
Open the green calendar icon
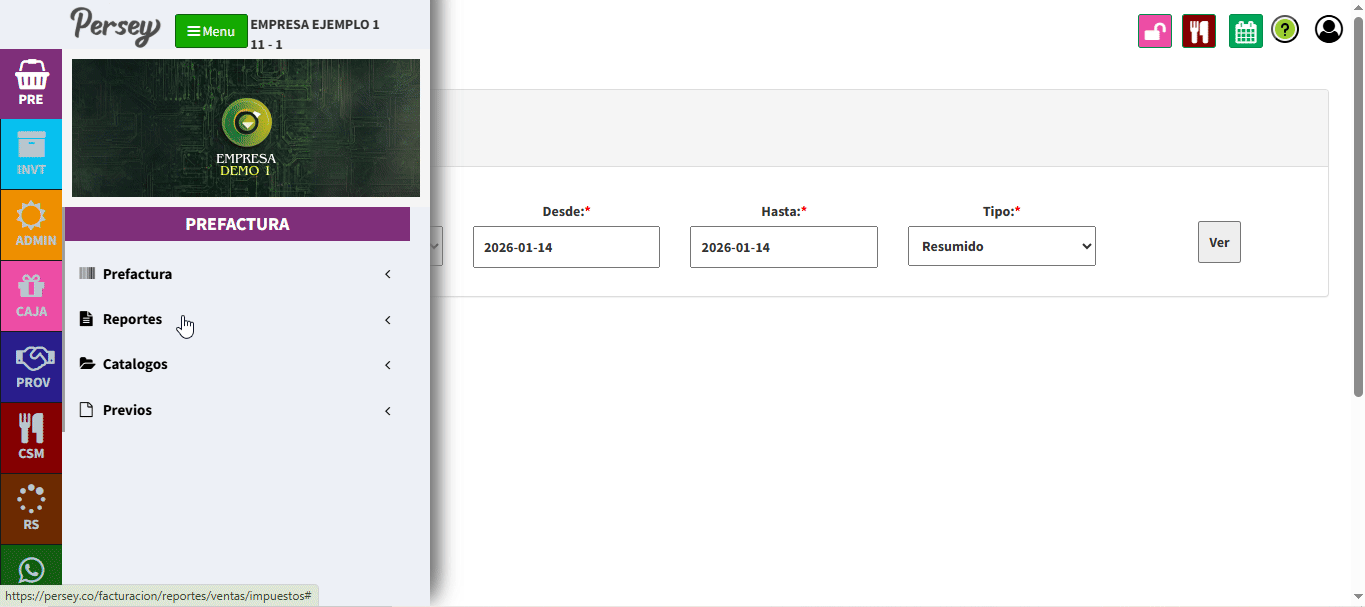1245,31
